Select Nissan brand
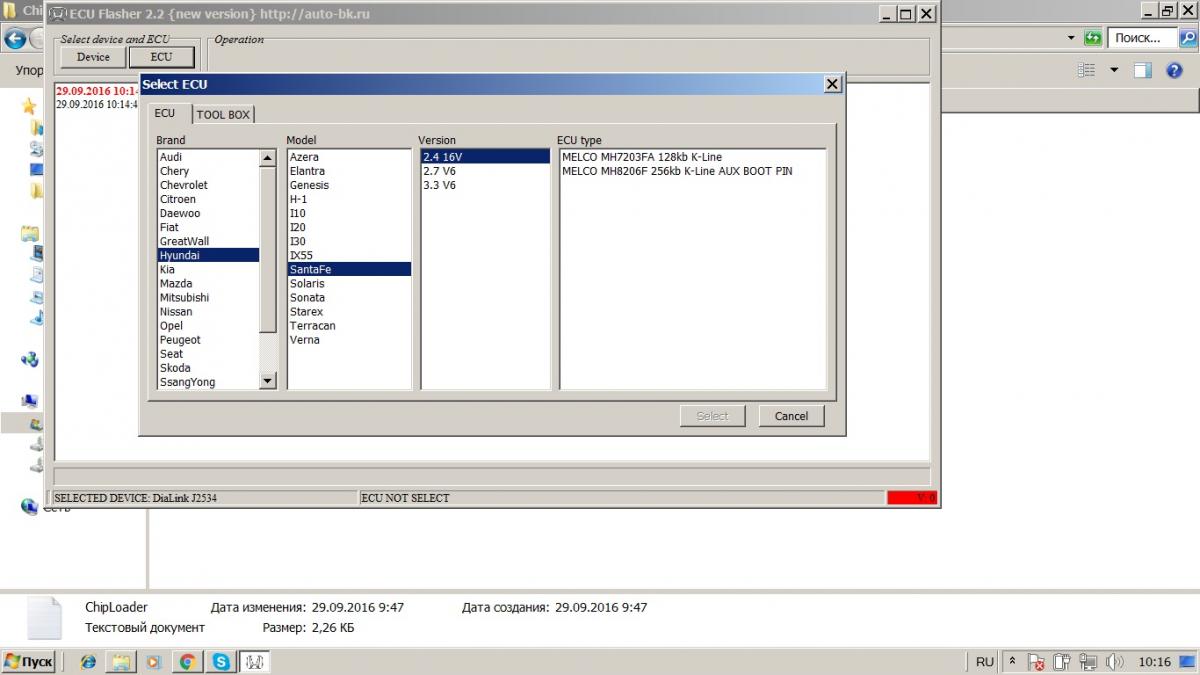1200x675 pixels. coord(208,311)
